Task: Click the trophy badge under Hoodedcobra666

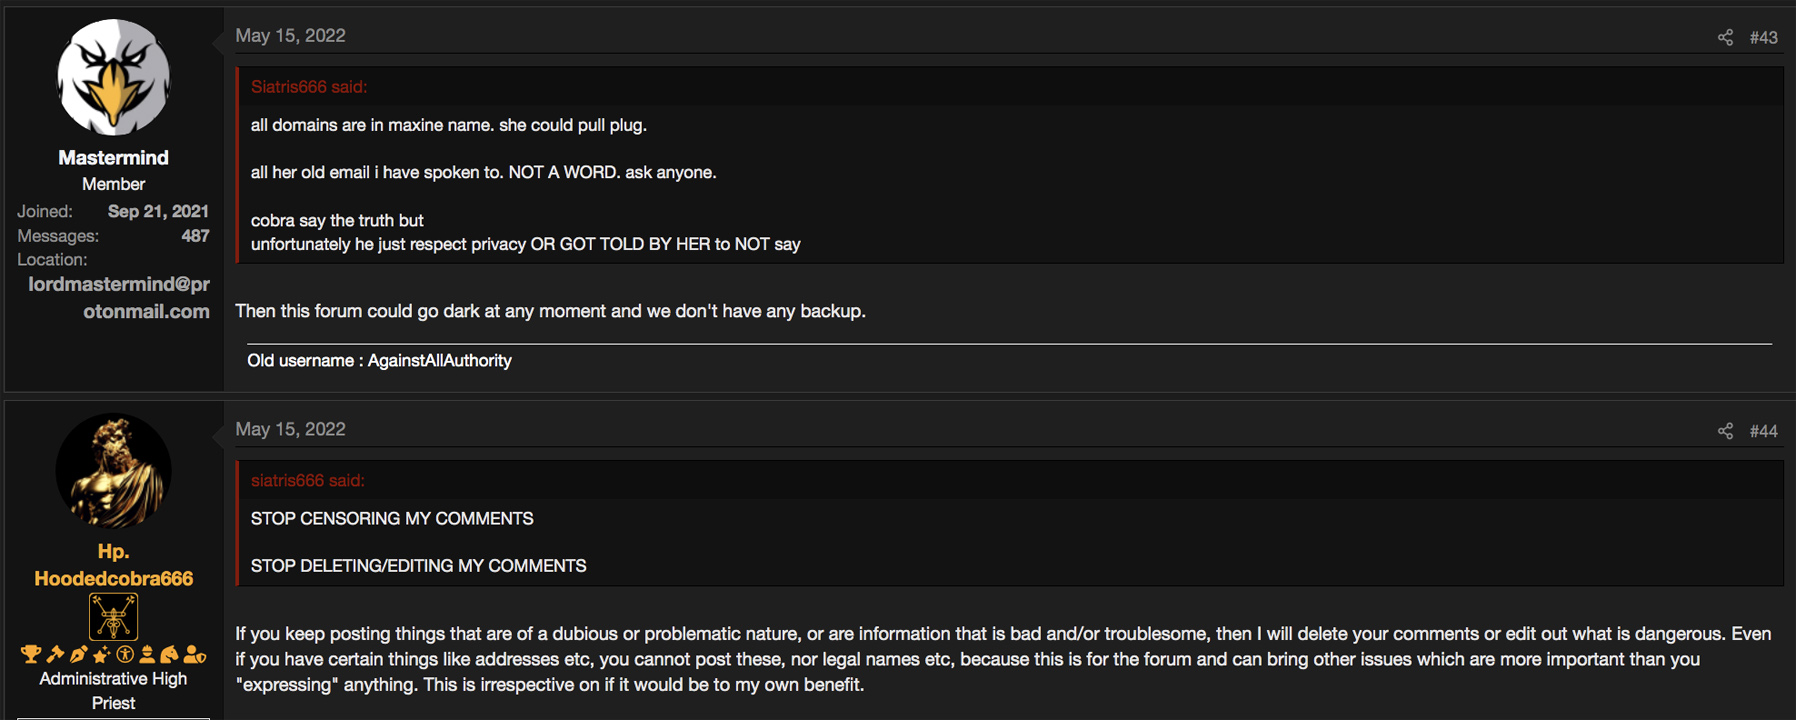Action: pos(31,654)
